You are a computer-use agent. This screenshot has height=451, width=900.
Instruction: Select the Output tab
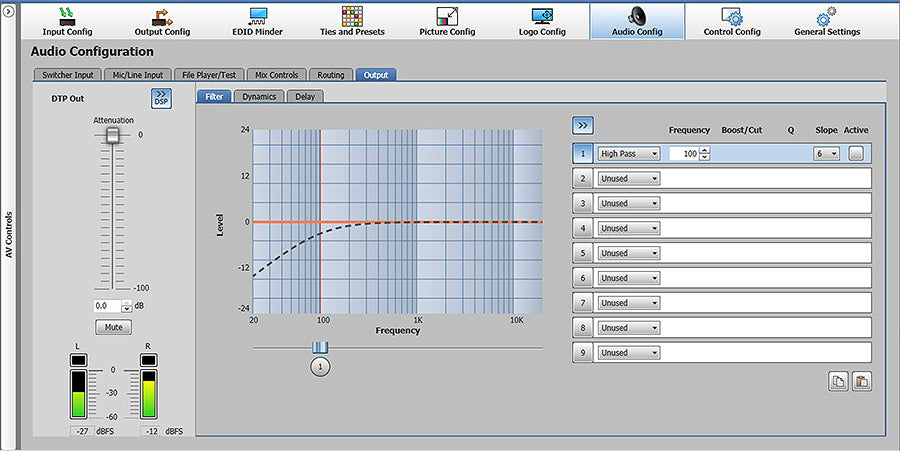click(x=376, y=75)
